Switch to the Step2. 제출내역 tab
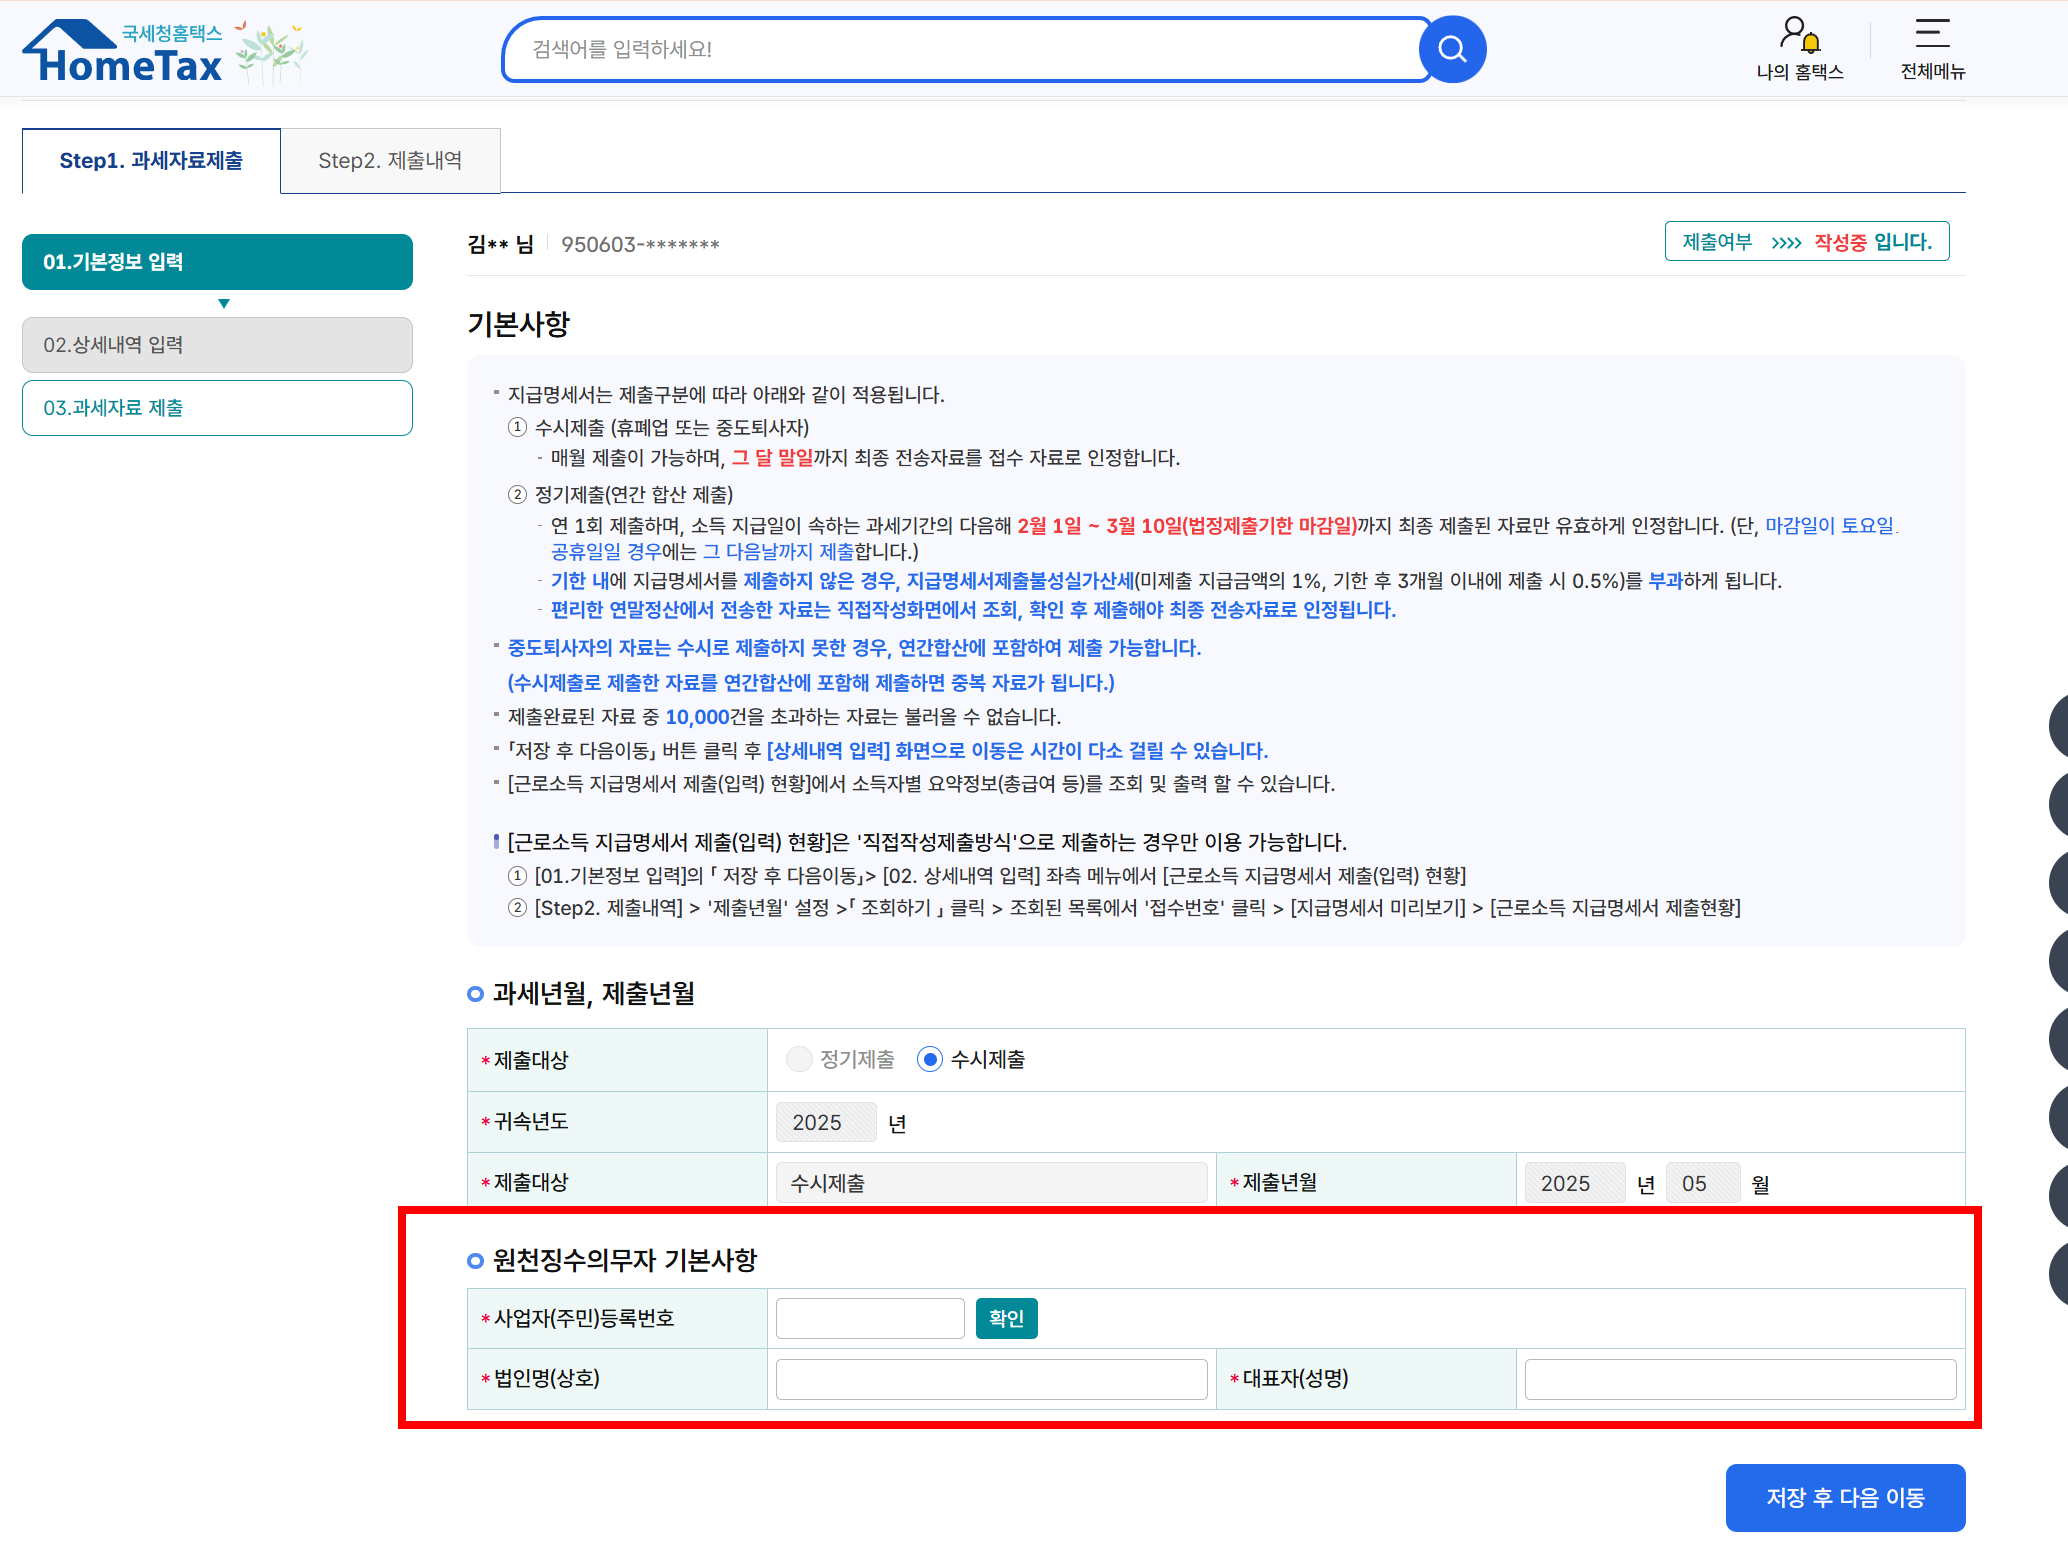Screen dimensions: 2068x1564 tap(390, 160)
